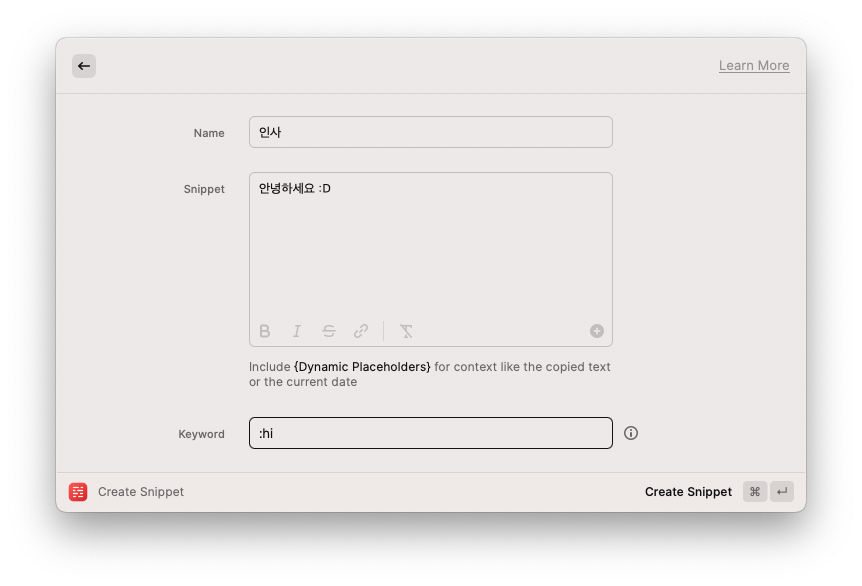Click the red Create Snippet app icon
Viewport: 862px width, 586px height.
click(78, 492)
